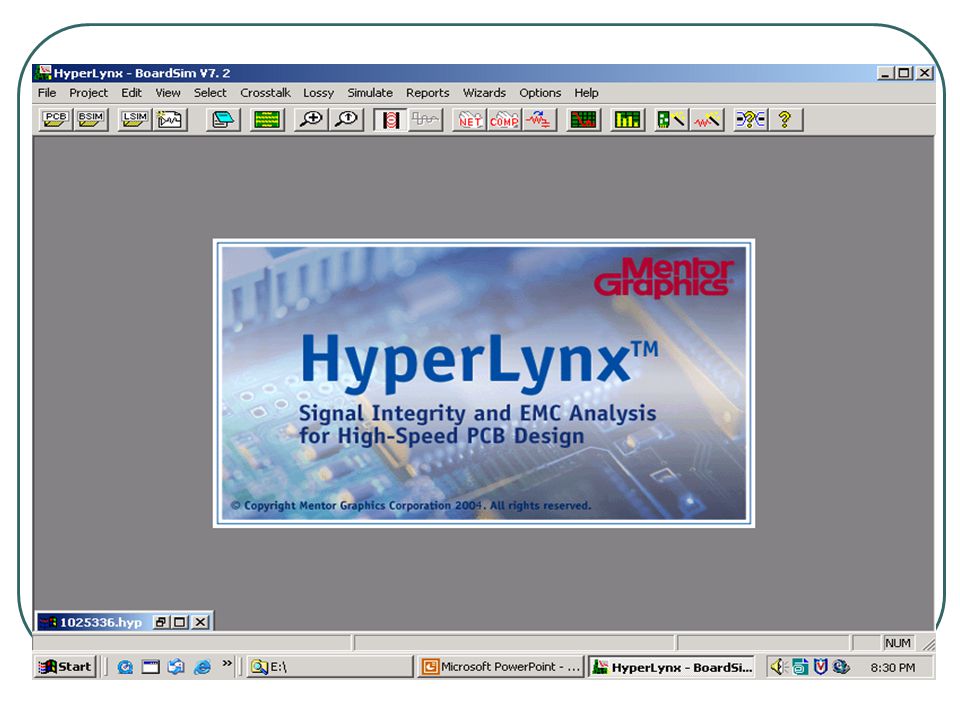Restore the minimized 1025336.hyp window
Screen dimensions: 960x720
161,622
